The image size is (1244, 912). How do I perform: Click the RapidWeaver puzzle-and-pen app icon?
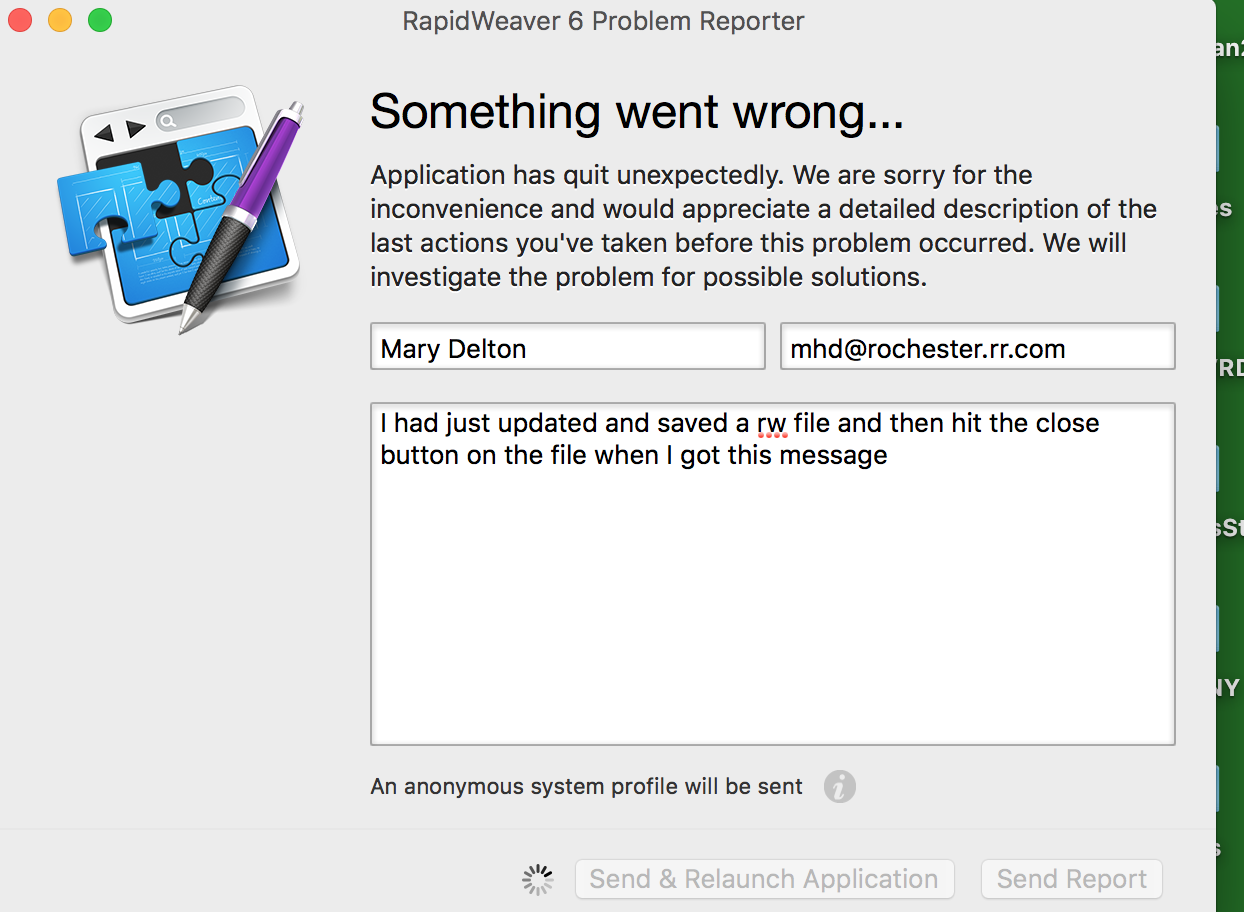180,210
